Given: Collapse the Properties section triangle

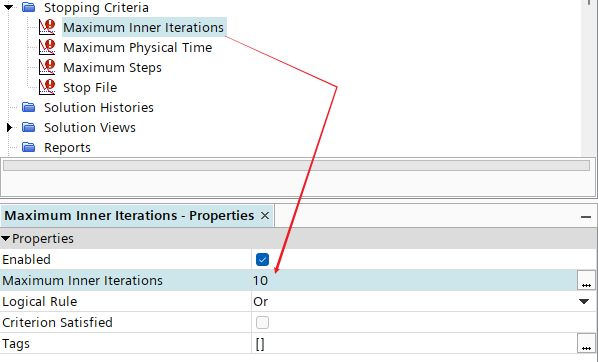Looking at the screenshot, I should pos(5,239).
